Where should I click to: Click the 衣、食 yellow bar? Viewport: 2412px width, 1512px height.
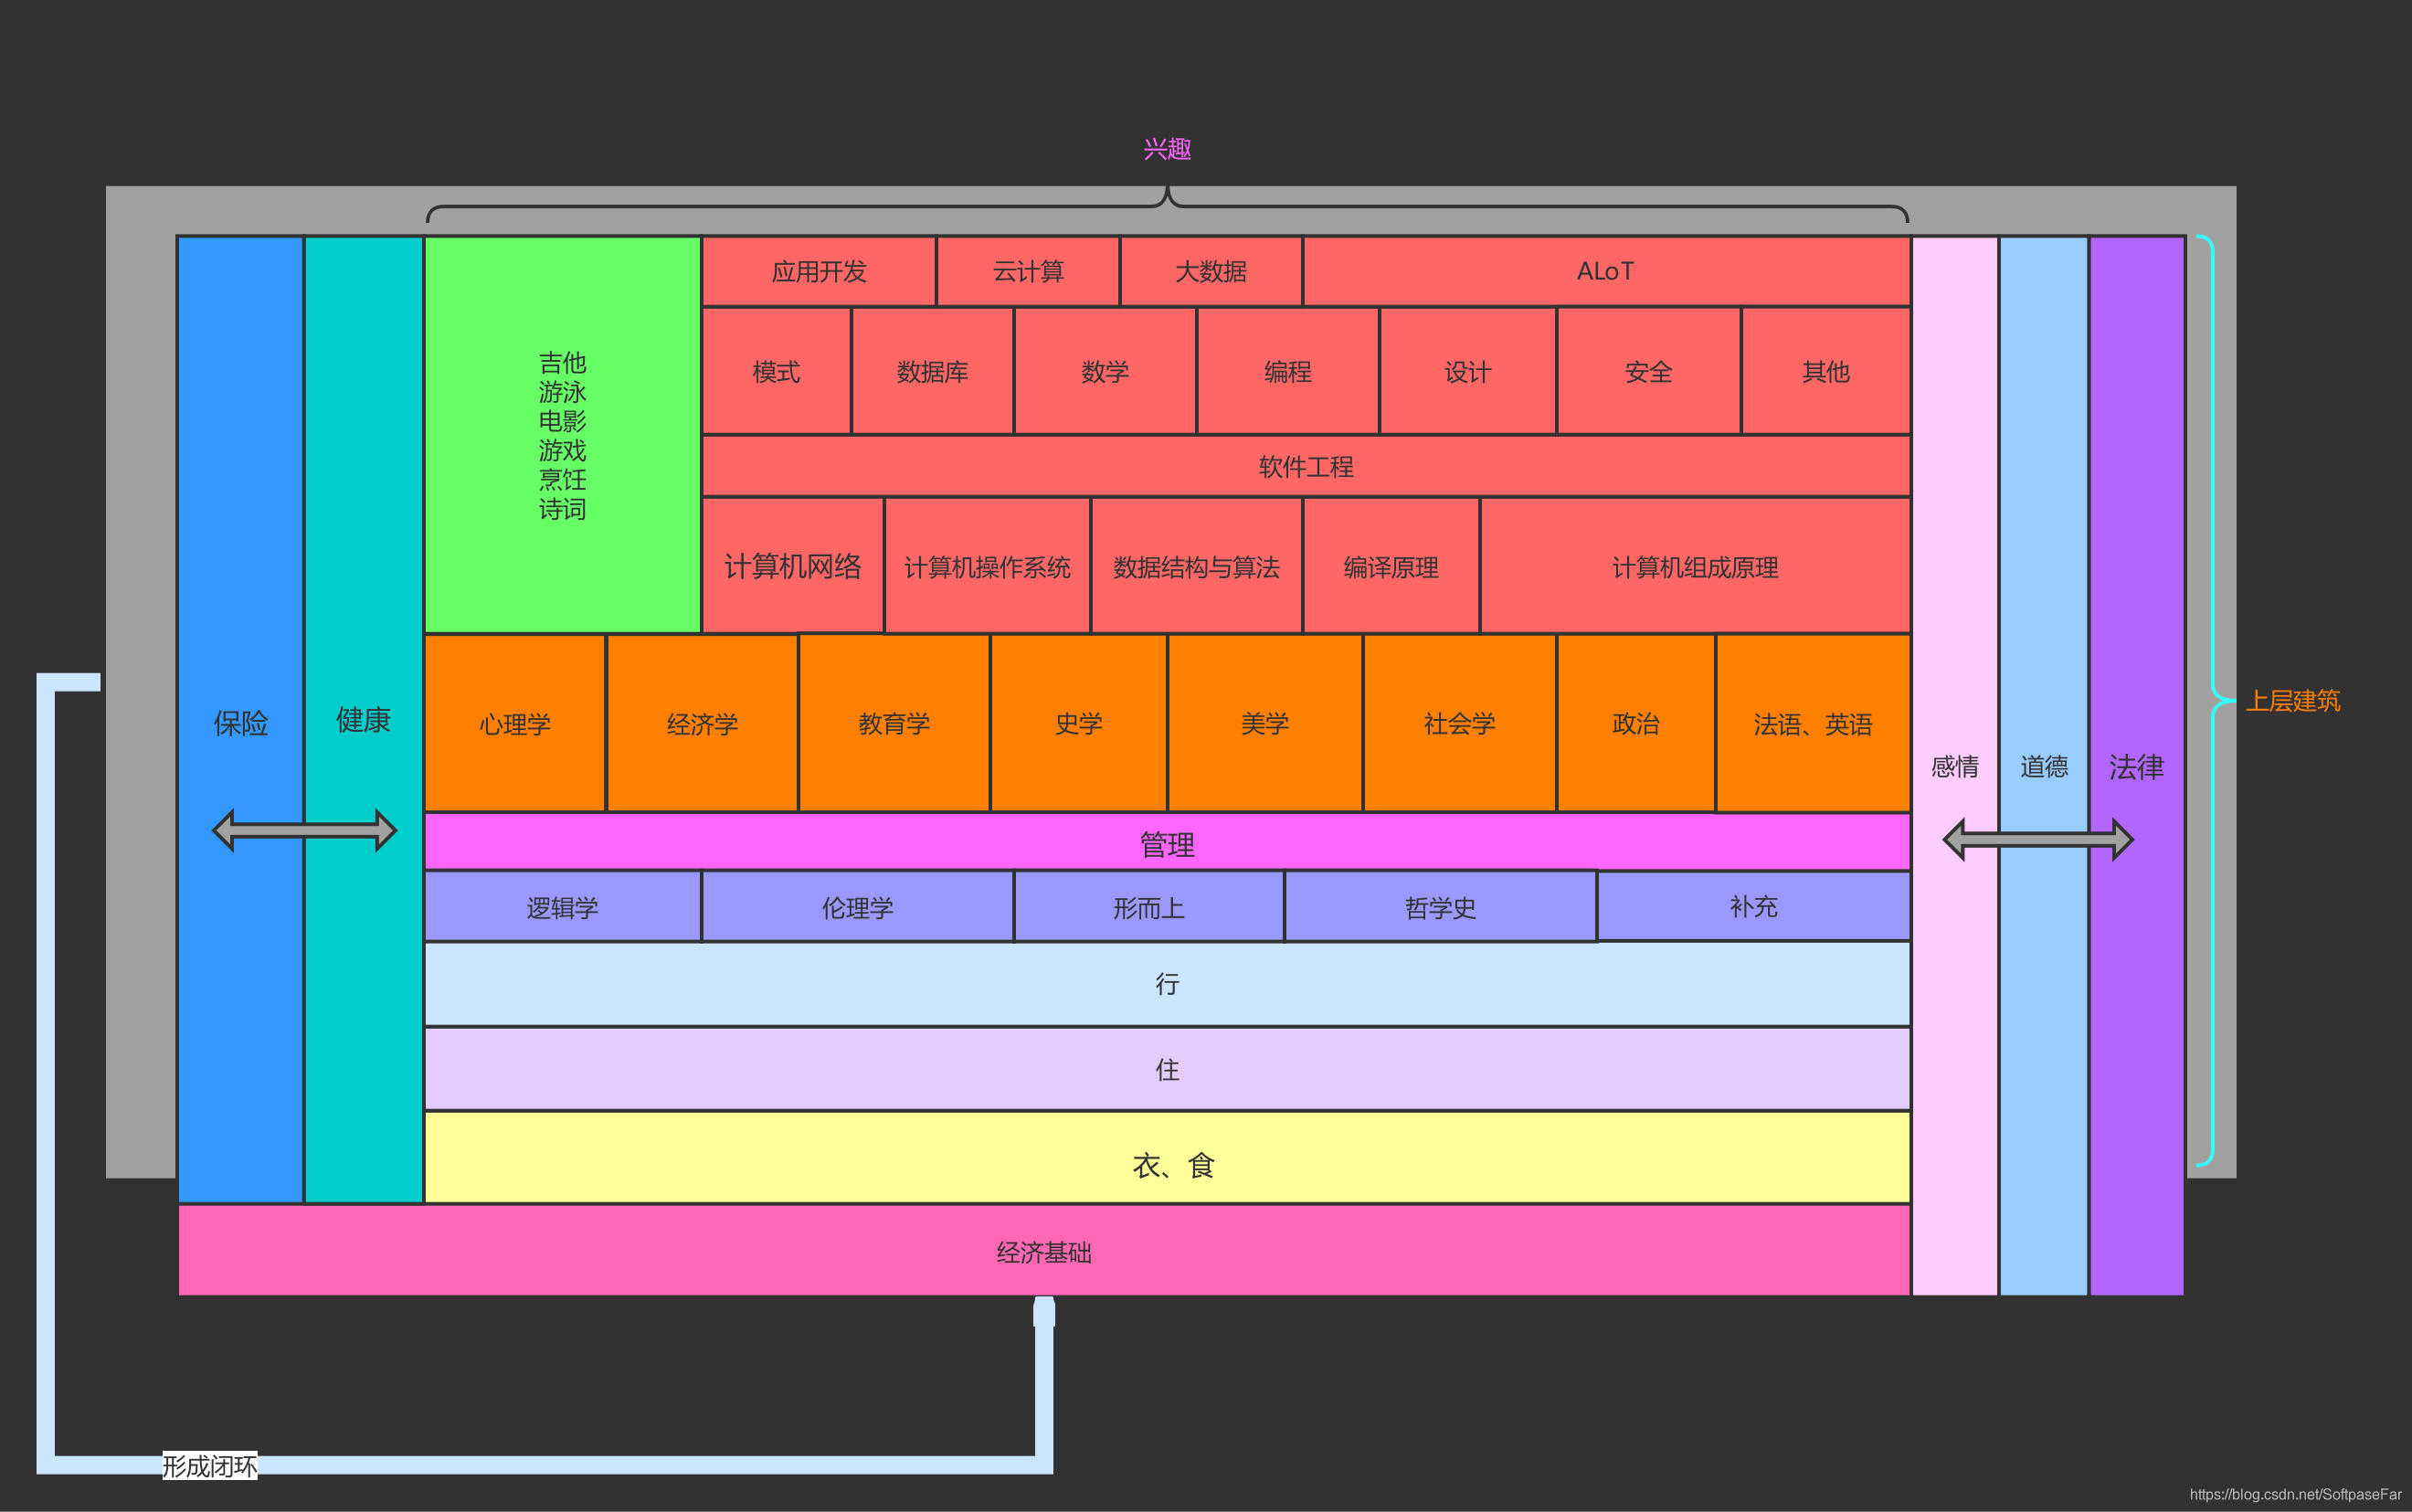tap(1167, 1157)
